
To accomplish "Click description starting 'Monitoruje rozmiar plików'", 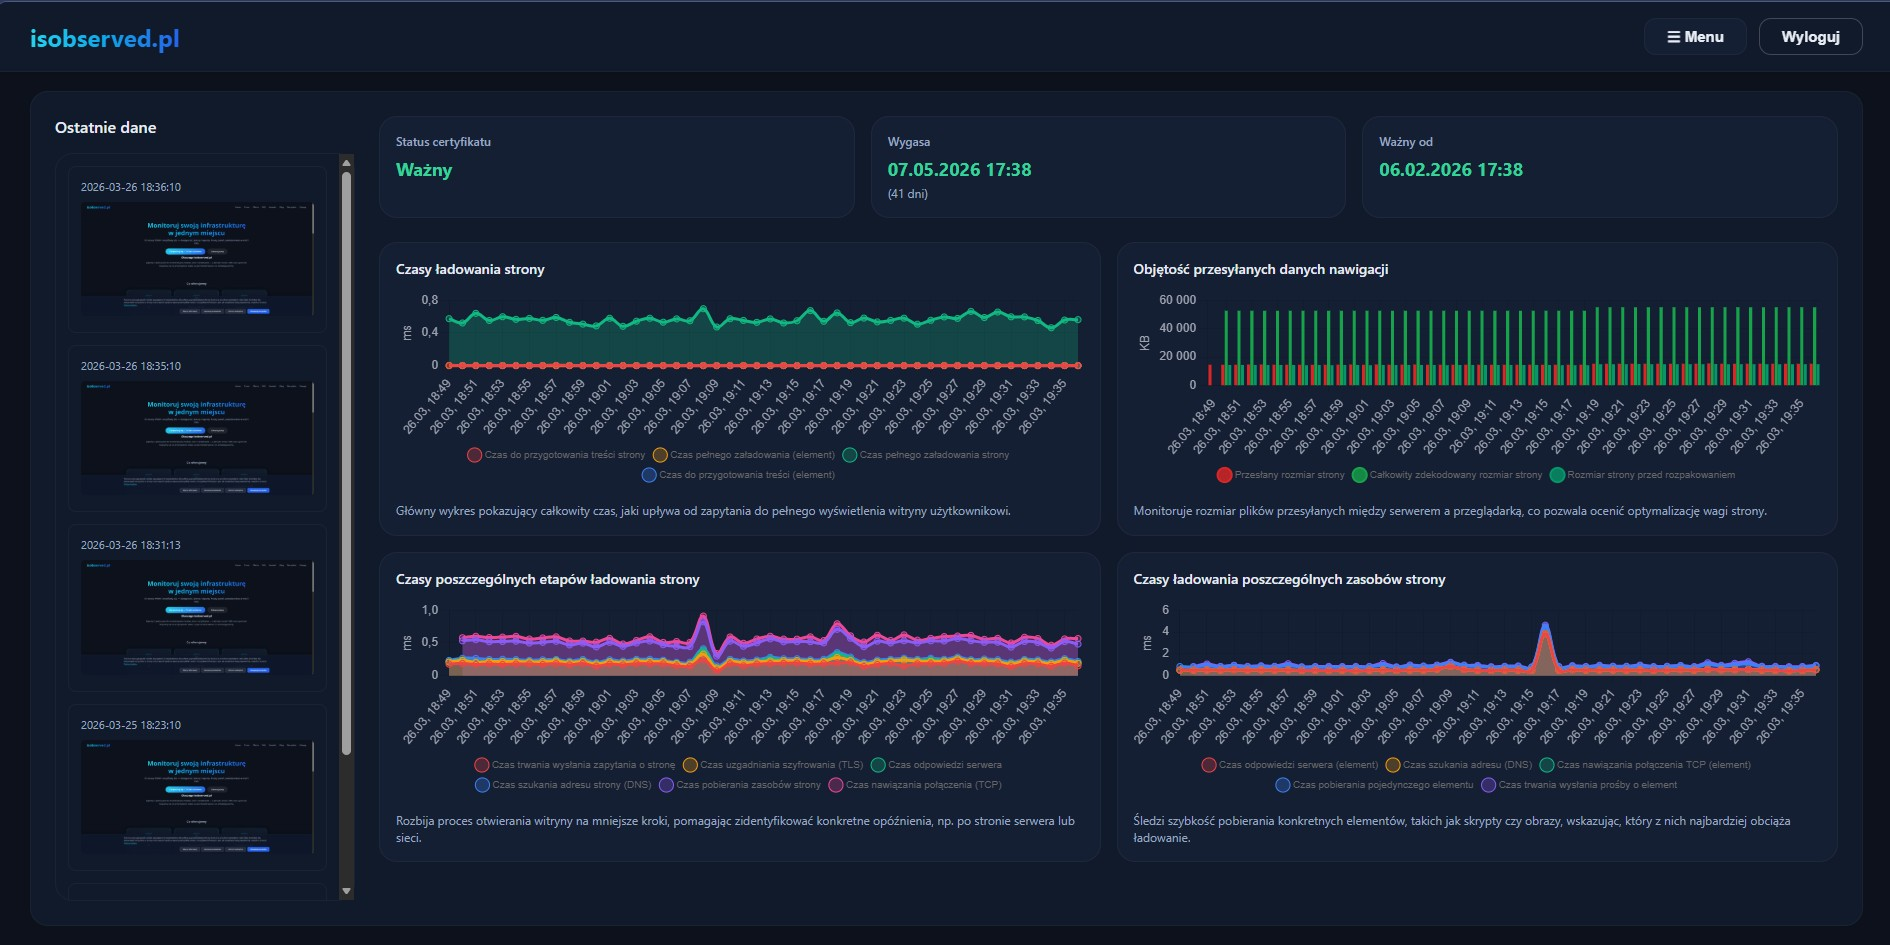I will pos(1450,511).
